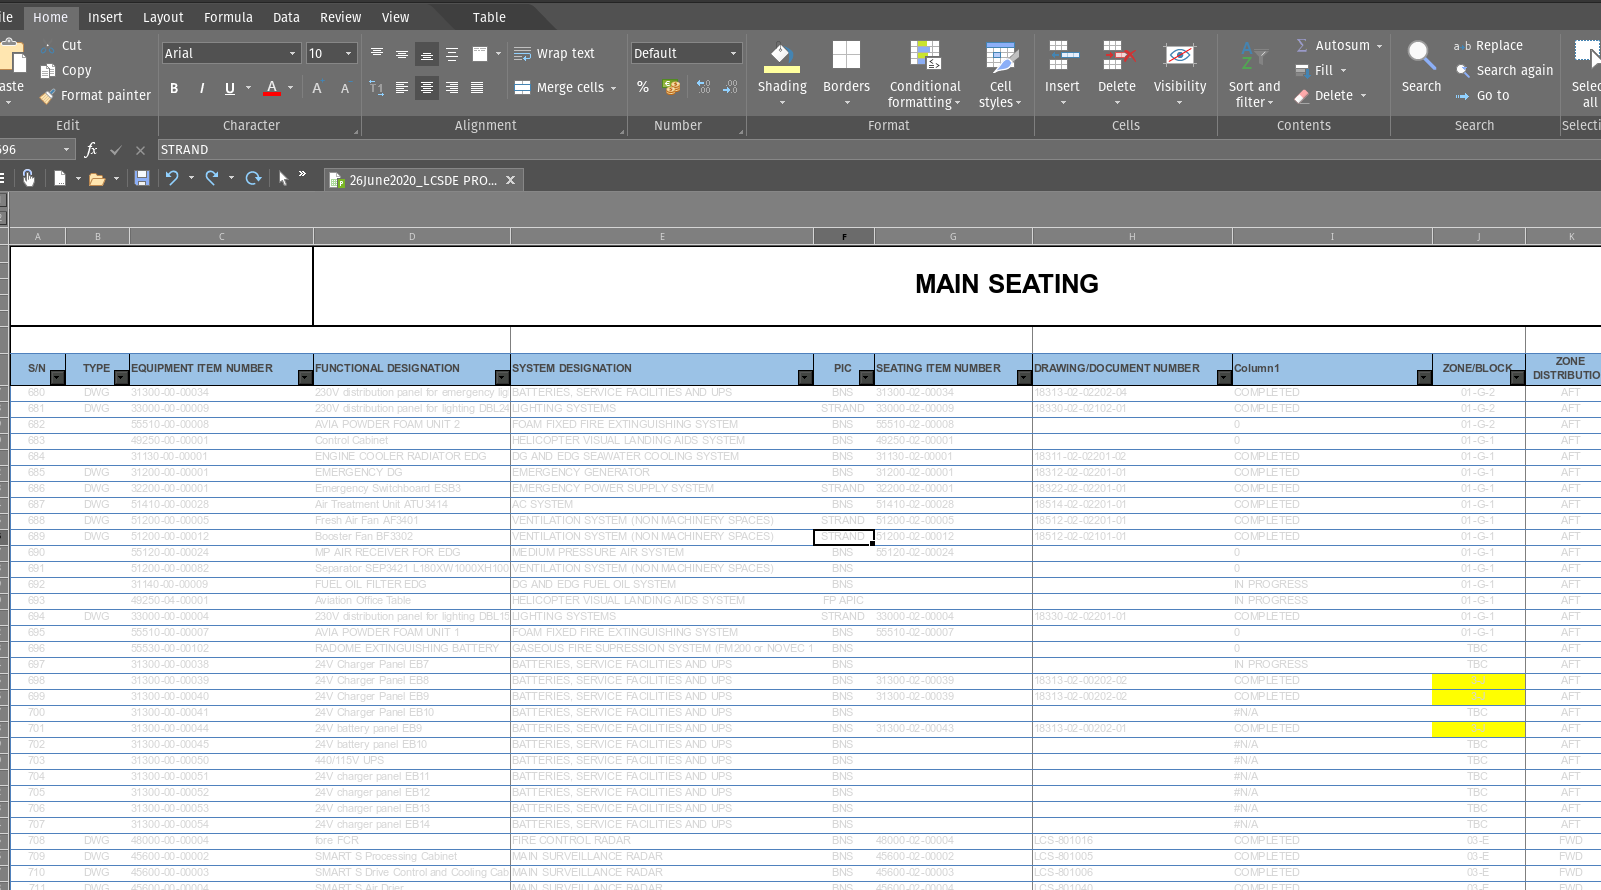Open the Data ribbon tab
Image resolution: width=1601 pixels, height=890 pixels.
pyautogui.click(x=286, y=17)
